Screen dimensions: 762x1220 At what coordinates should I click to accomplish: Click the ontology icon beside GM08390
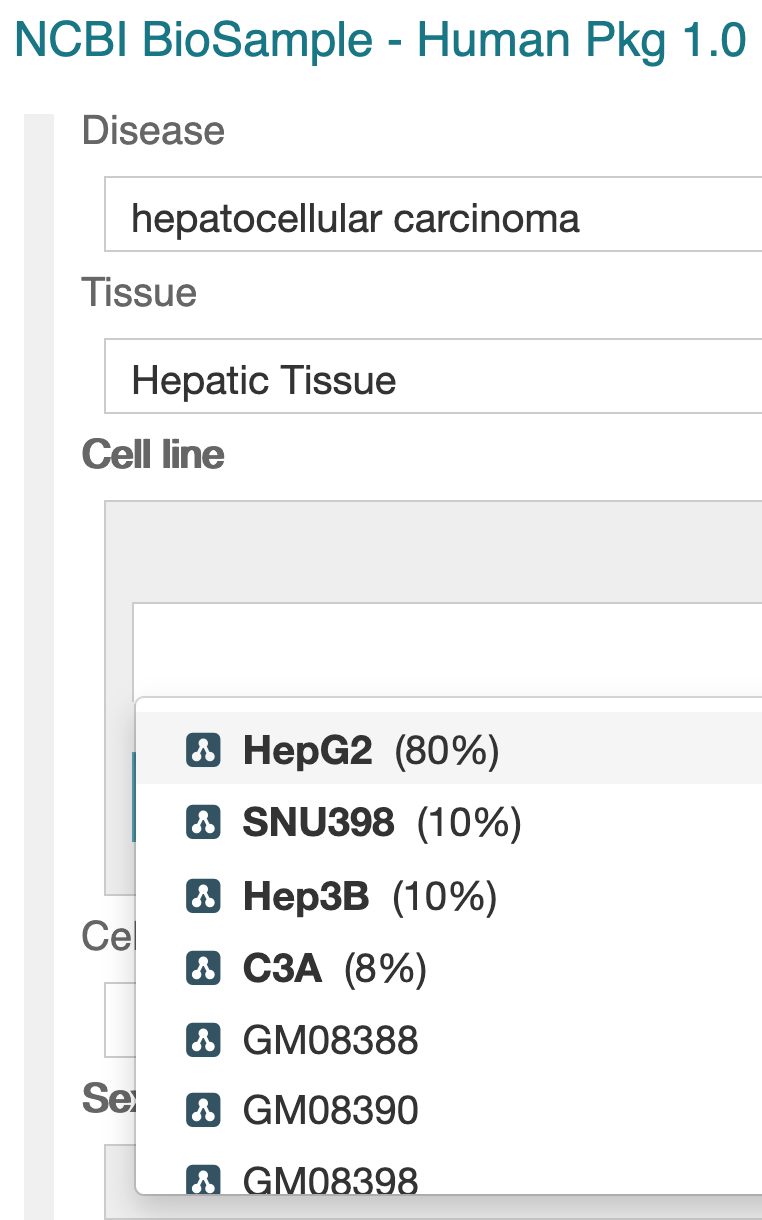(x=203, y=1110)
